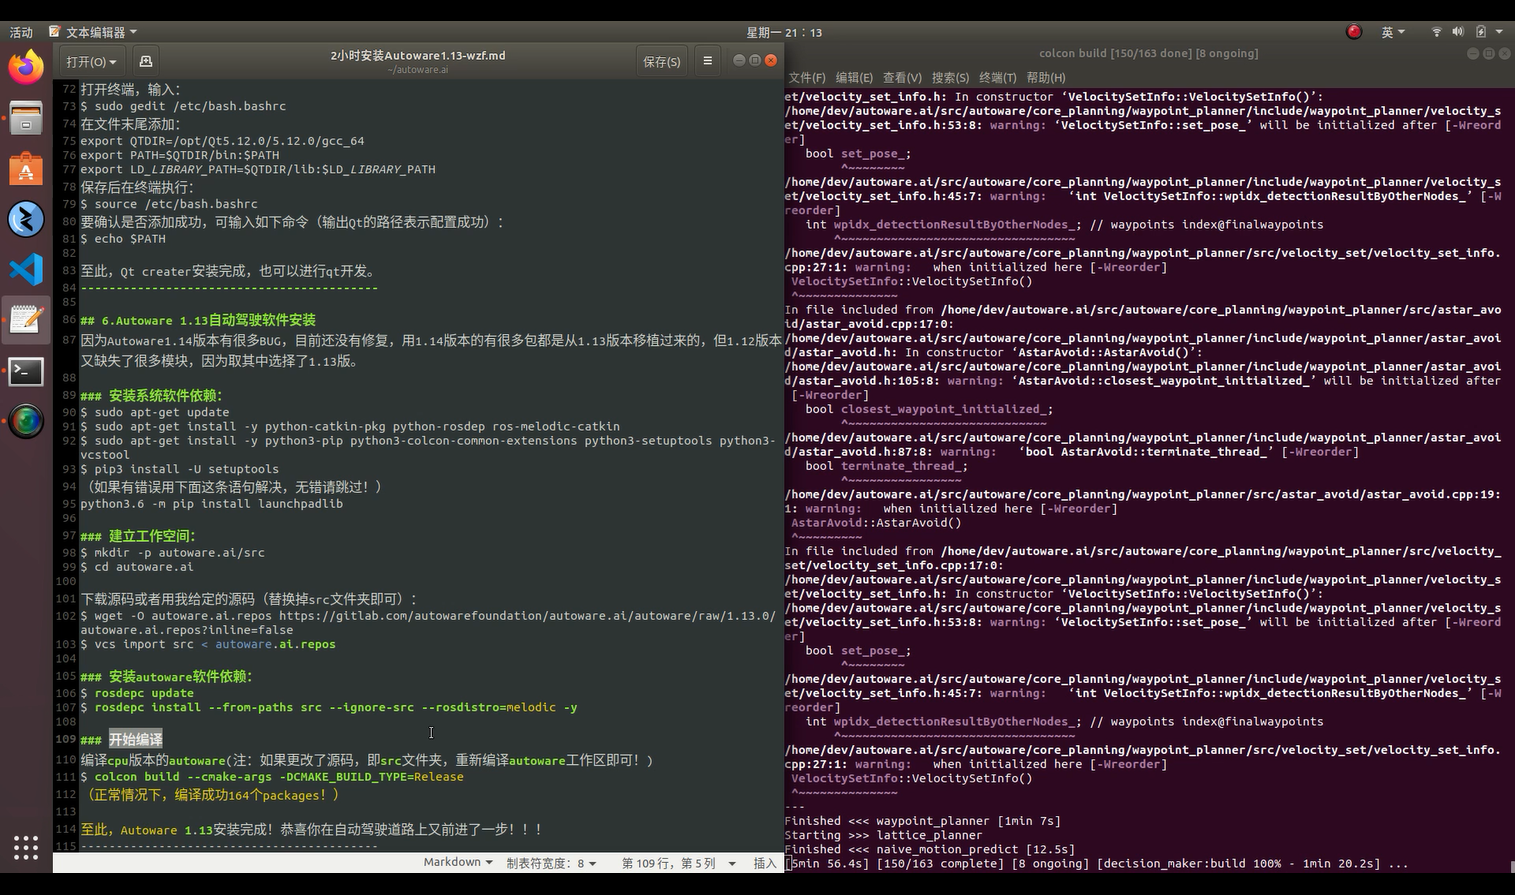
Task: Click 'rosdepc install --from-paths src' line
Action: point(329,707)
